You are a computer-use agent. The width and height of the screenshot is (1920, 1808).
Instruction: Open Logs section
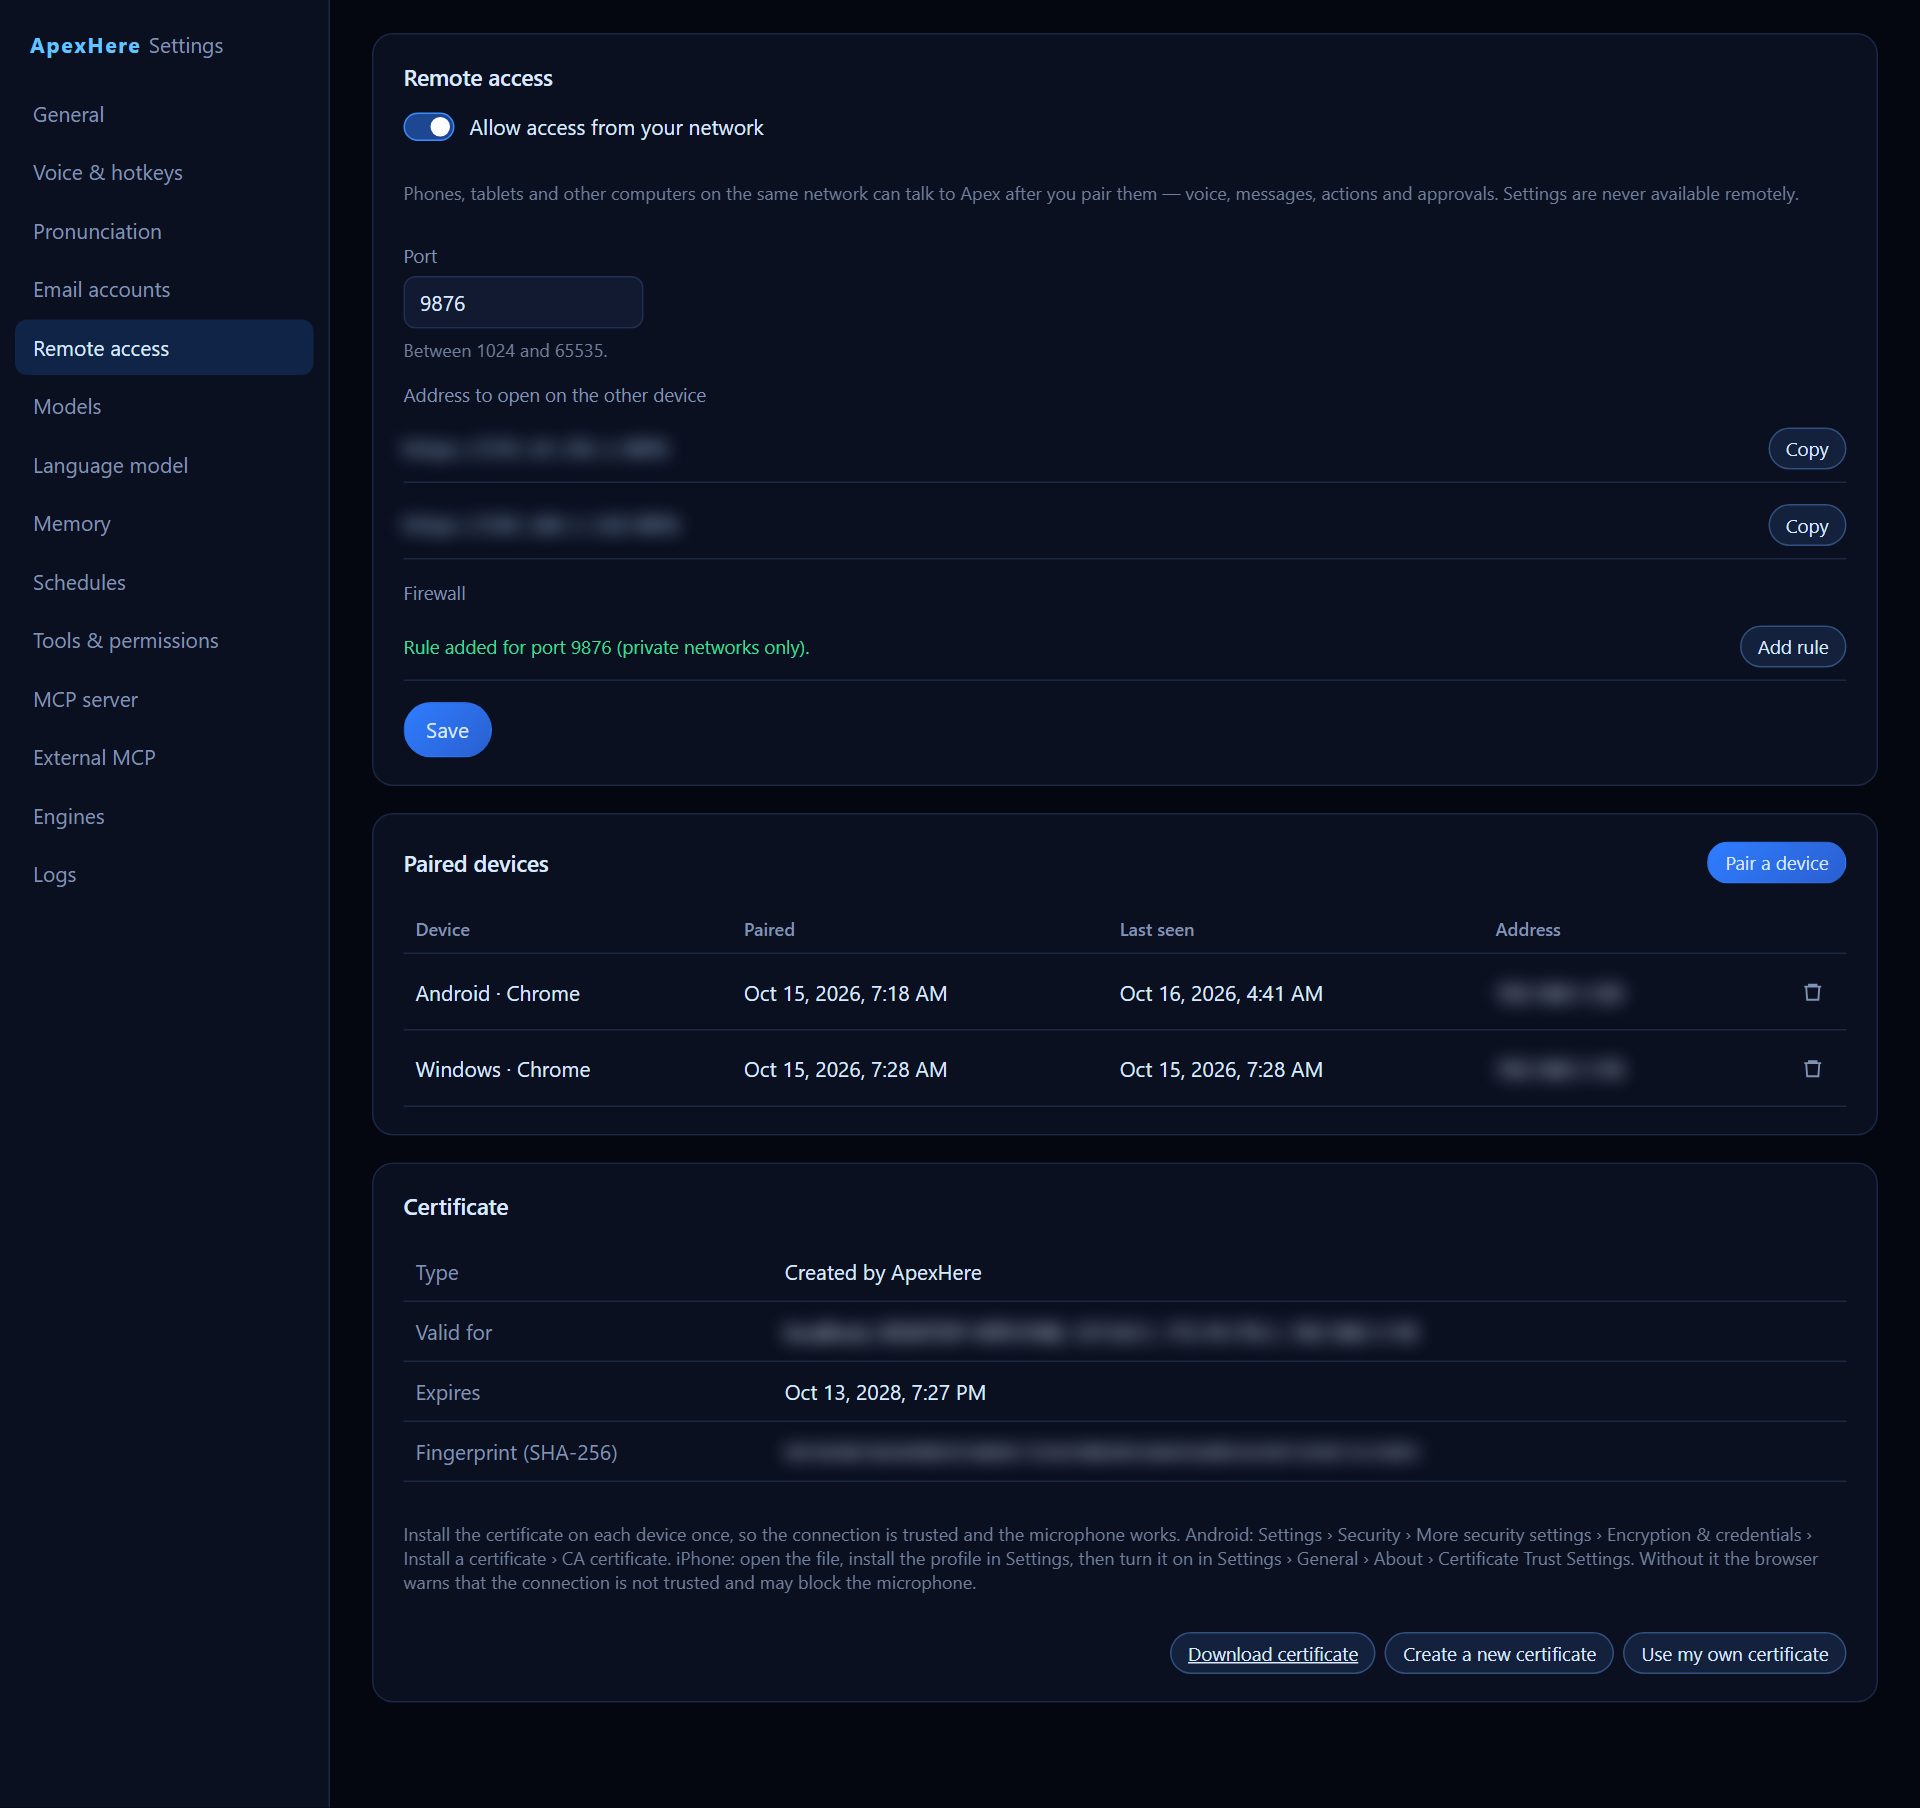[x=164, y=874]
